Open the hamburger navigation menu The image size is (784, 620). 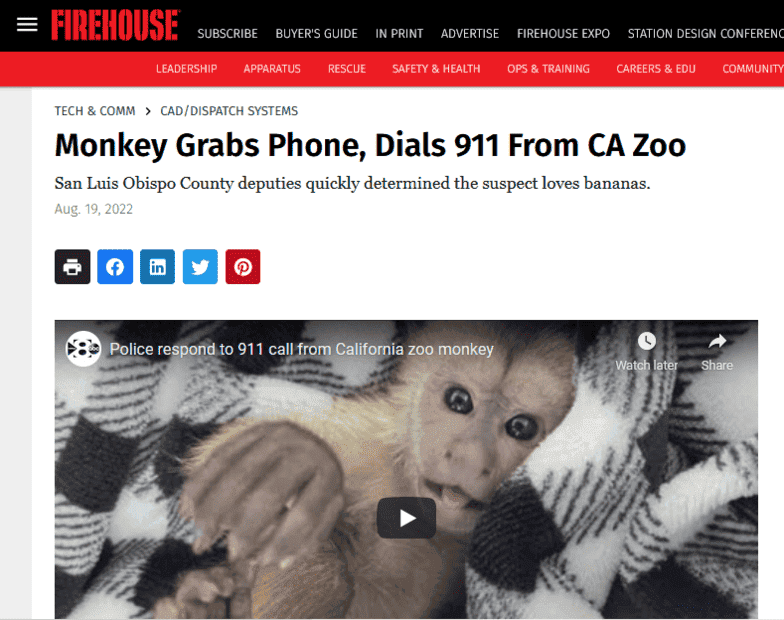coord(27,24)
